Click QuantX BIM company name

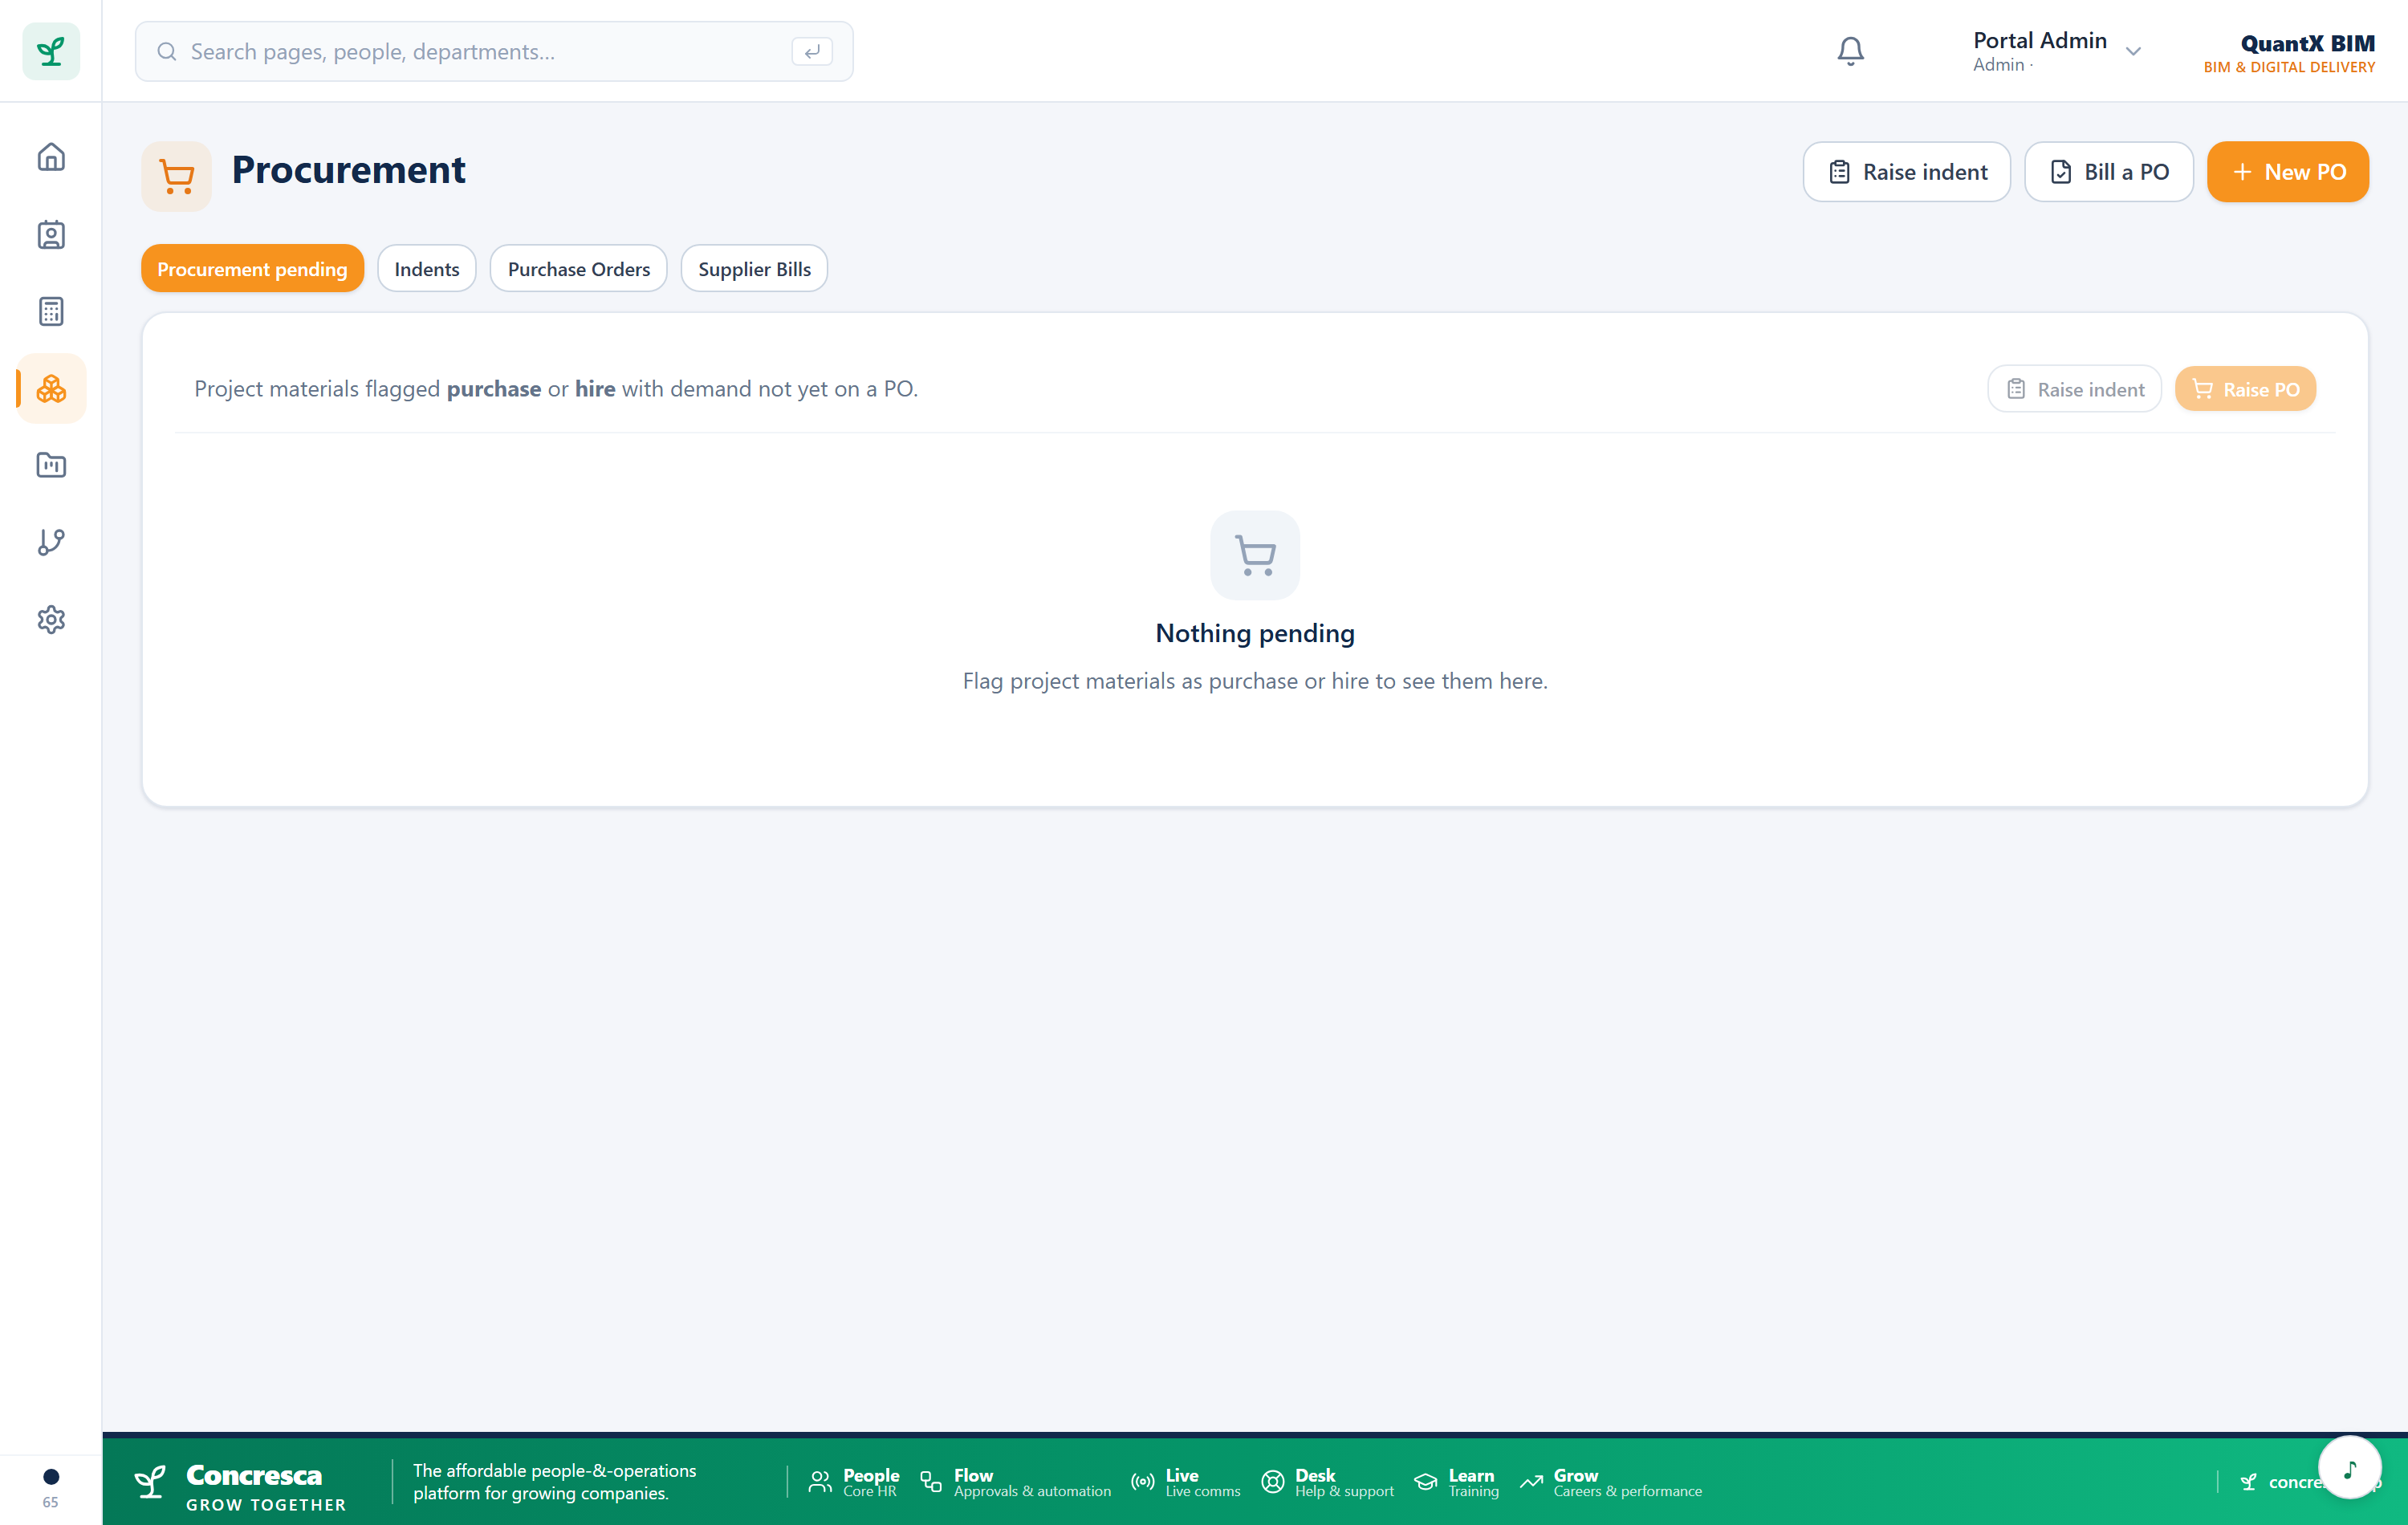click(2308, 43)
